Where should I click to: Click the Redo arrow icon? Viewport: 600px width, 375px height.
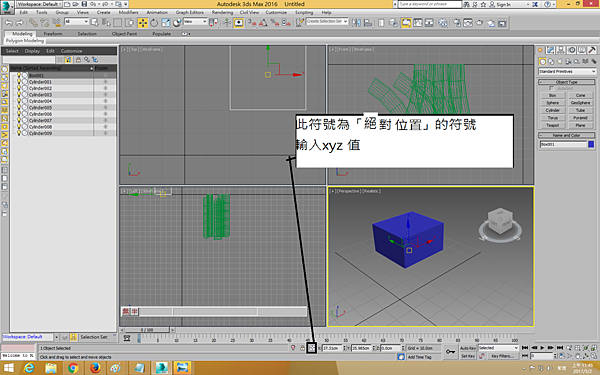pos(19,23)
